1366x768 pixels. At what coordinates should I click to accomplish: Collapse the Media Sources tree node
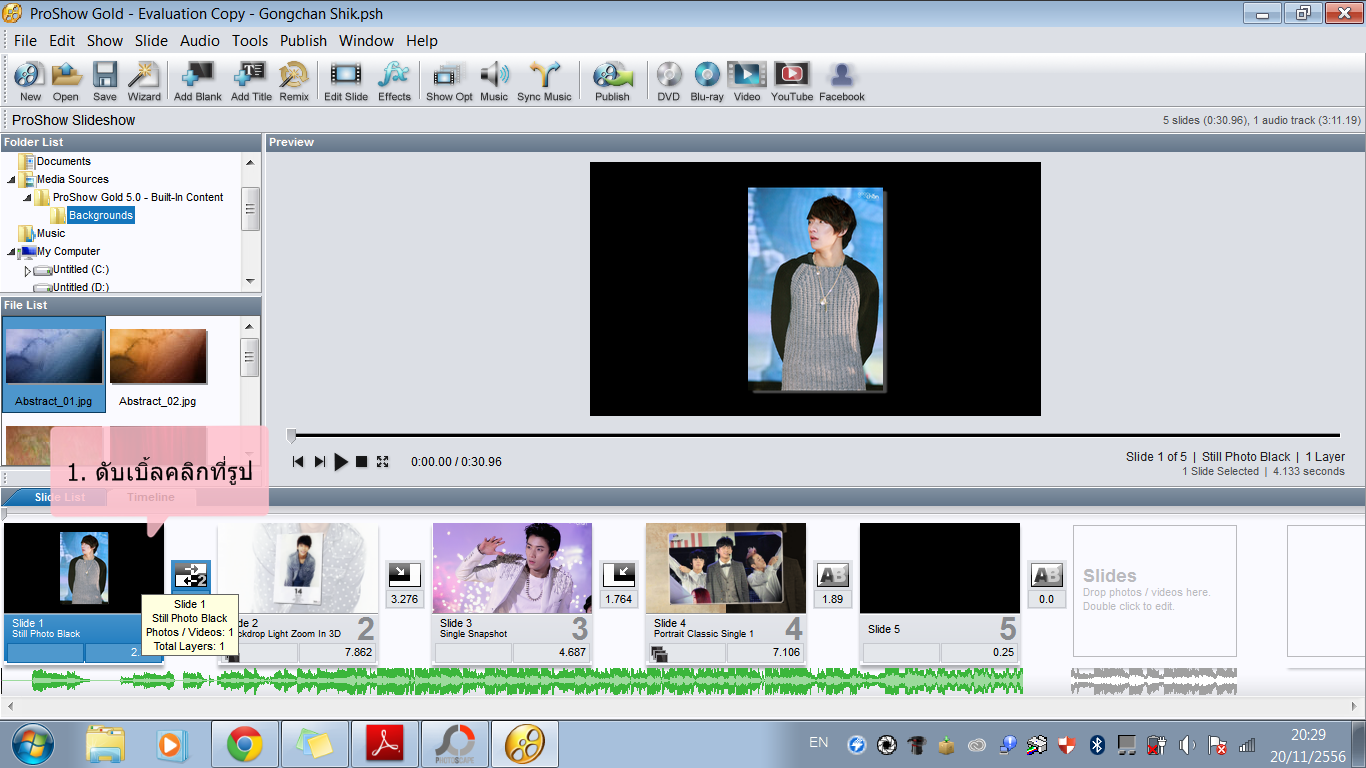click(x=12, y=180)
